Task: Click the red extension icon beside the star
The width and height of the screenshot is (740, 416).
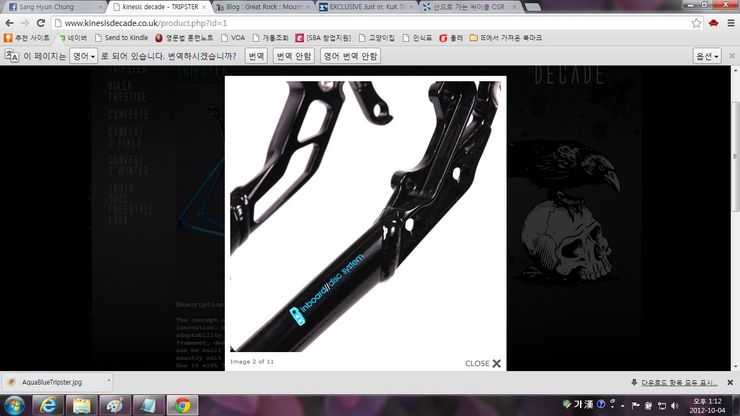Action: pos(714,23)
